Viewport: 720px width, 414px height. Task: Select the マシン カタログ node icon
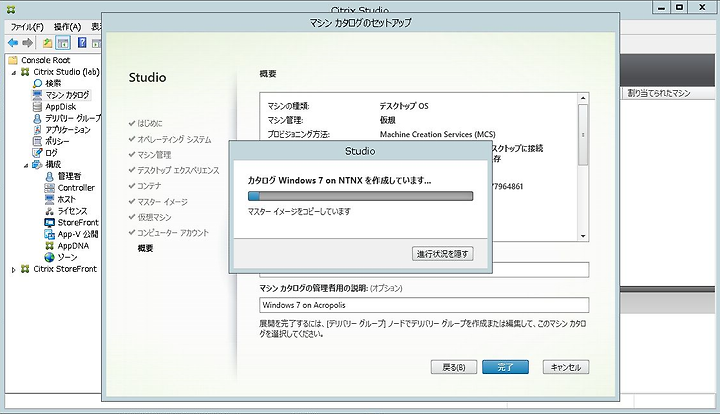click(37, 95)
